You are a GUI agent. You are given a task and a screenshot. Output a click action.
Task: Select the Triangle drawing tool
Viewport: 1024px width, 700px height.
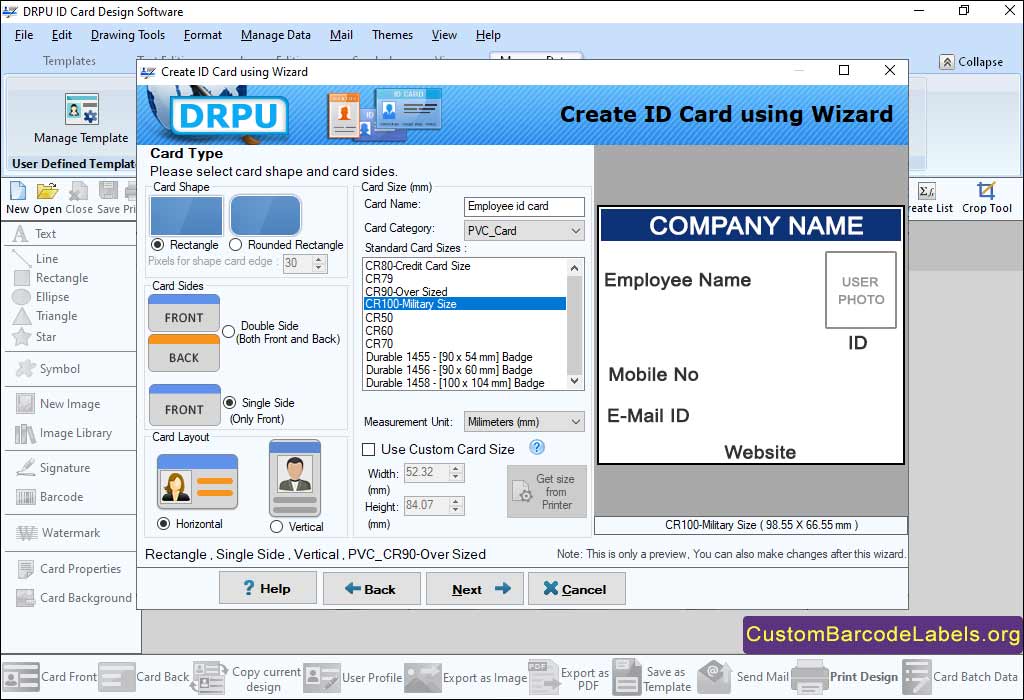click(x=45, y=316)
